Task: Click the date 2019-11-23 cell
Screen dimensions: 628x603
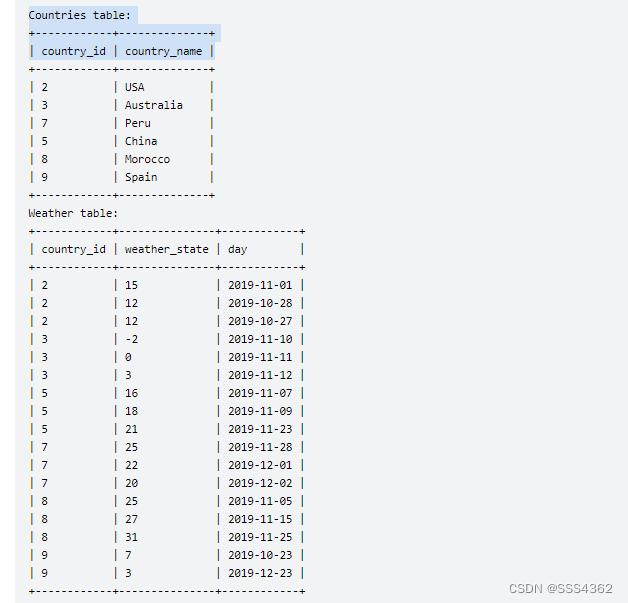Action: click(x=260, y=429)
